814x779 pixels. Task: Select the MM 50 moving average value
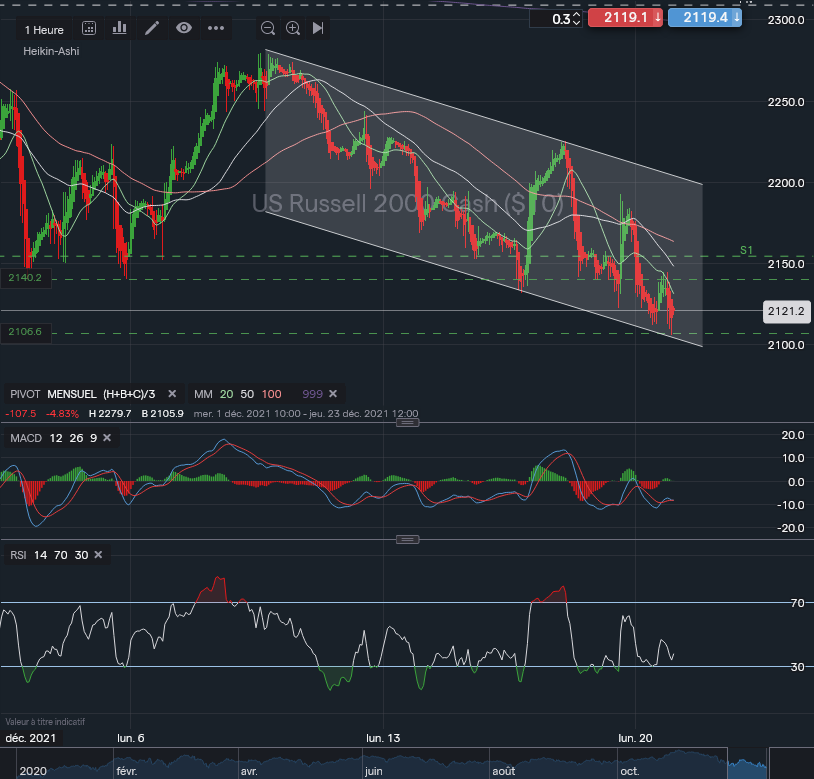click(247, 394)
